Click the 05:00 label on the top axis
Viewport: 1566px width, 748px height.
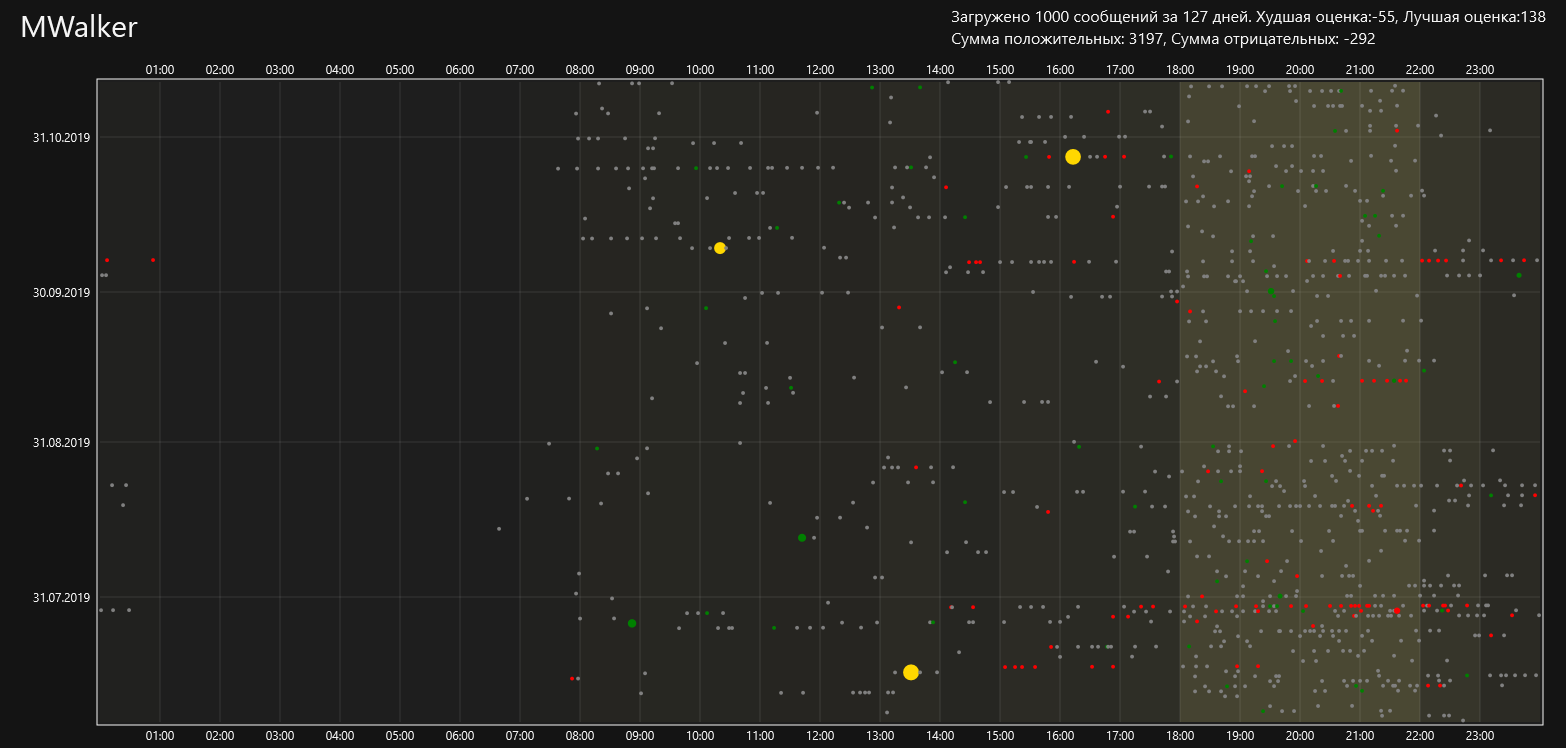tap(400, 69)
